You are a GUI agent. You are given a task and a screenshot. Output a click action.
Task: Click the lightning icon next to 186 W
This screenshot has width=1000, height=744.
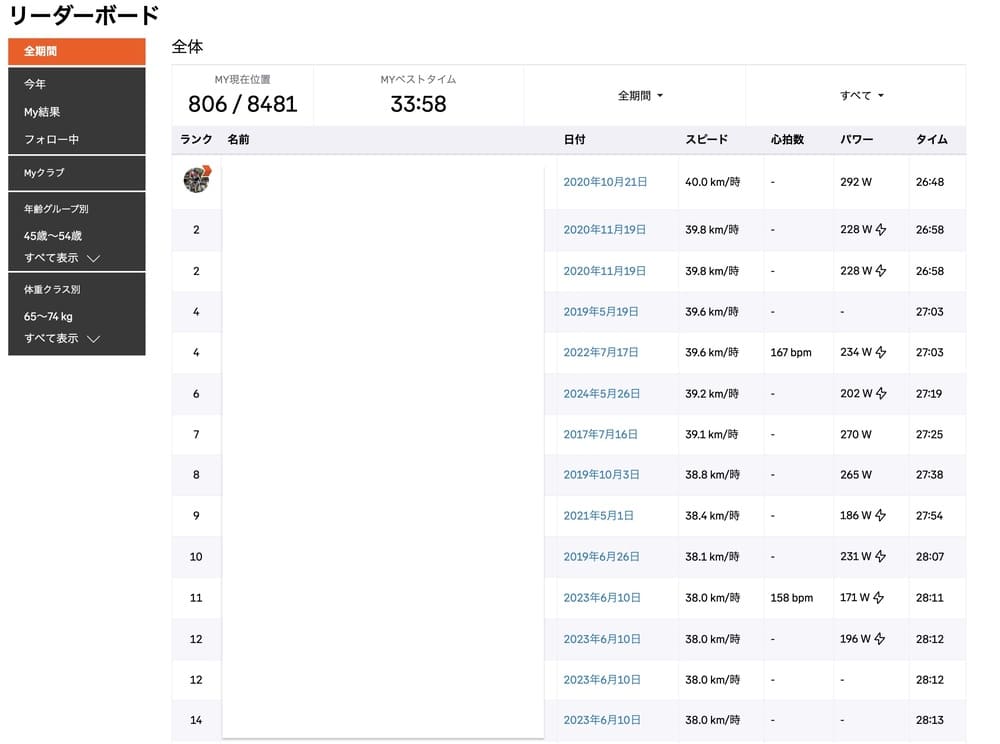881,516
